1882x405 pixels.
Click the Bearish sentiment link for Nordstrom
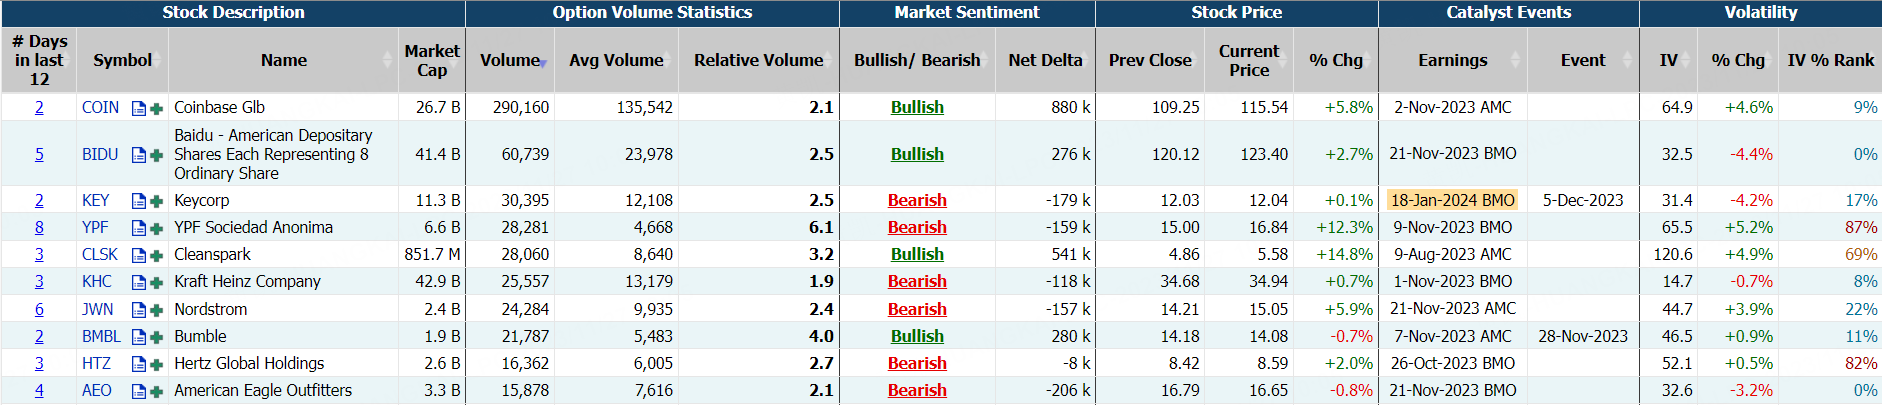[917, 309]
